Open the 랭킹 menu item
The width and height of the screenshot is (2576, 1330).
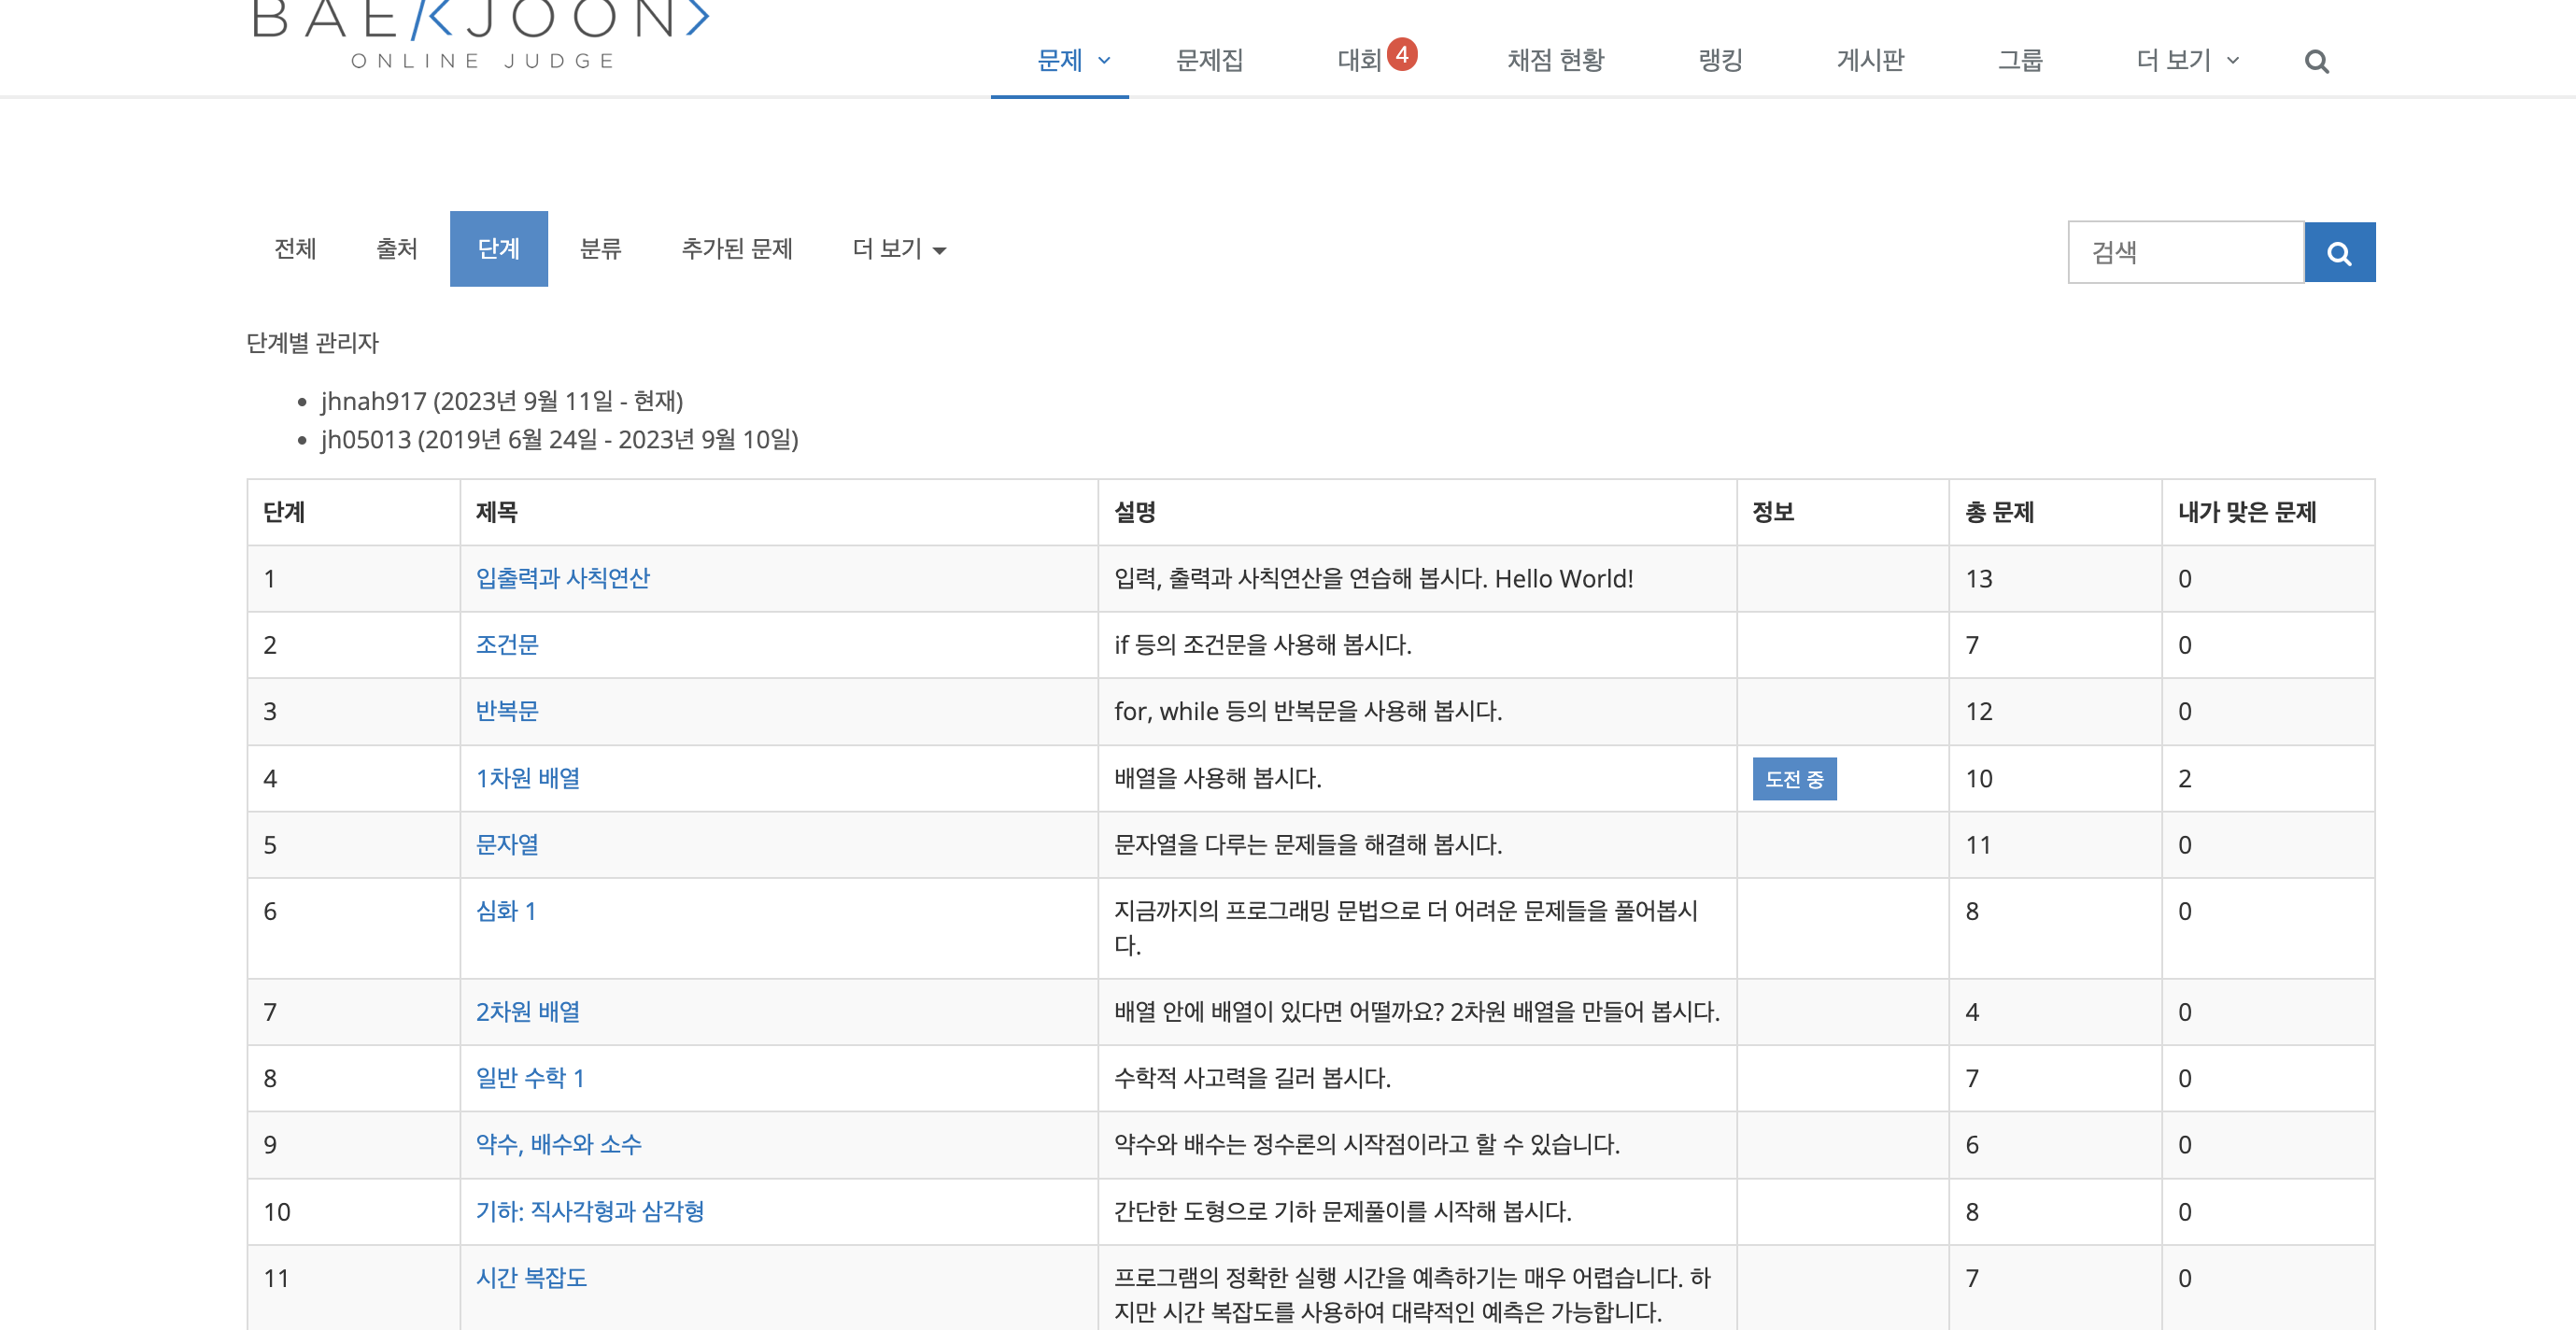point(1720,61)
